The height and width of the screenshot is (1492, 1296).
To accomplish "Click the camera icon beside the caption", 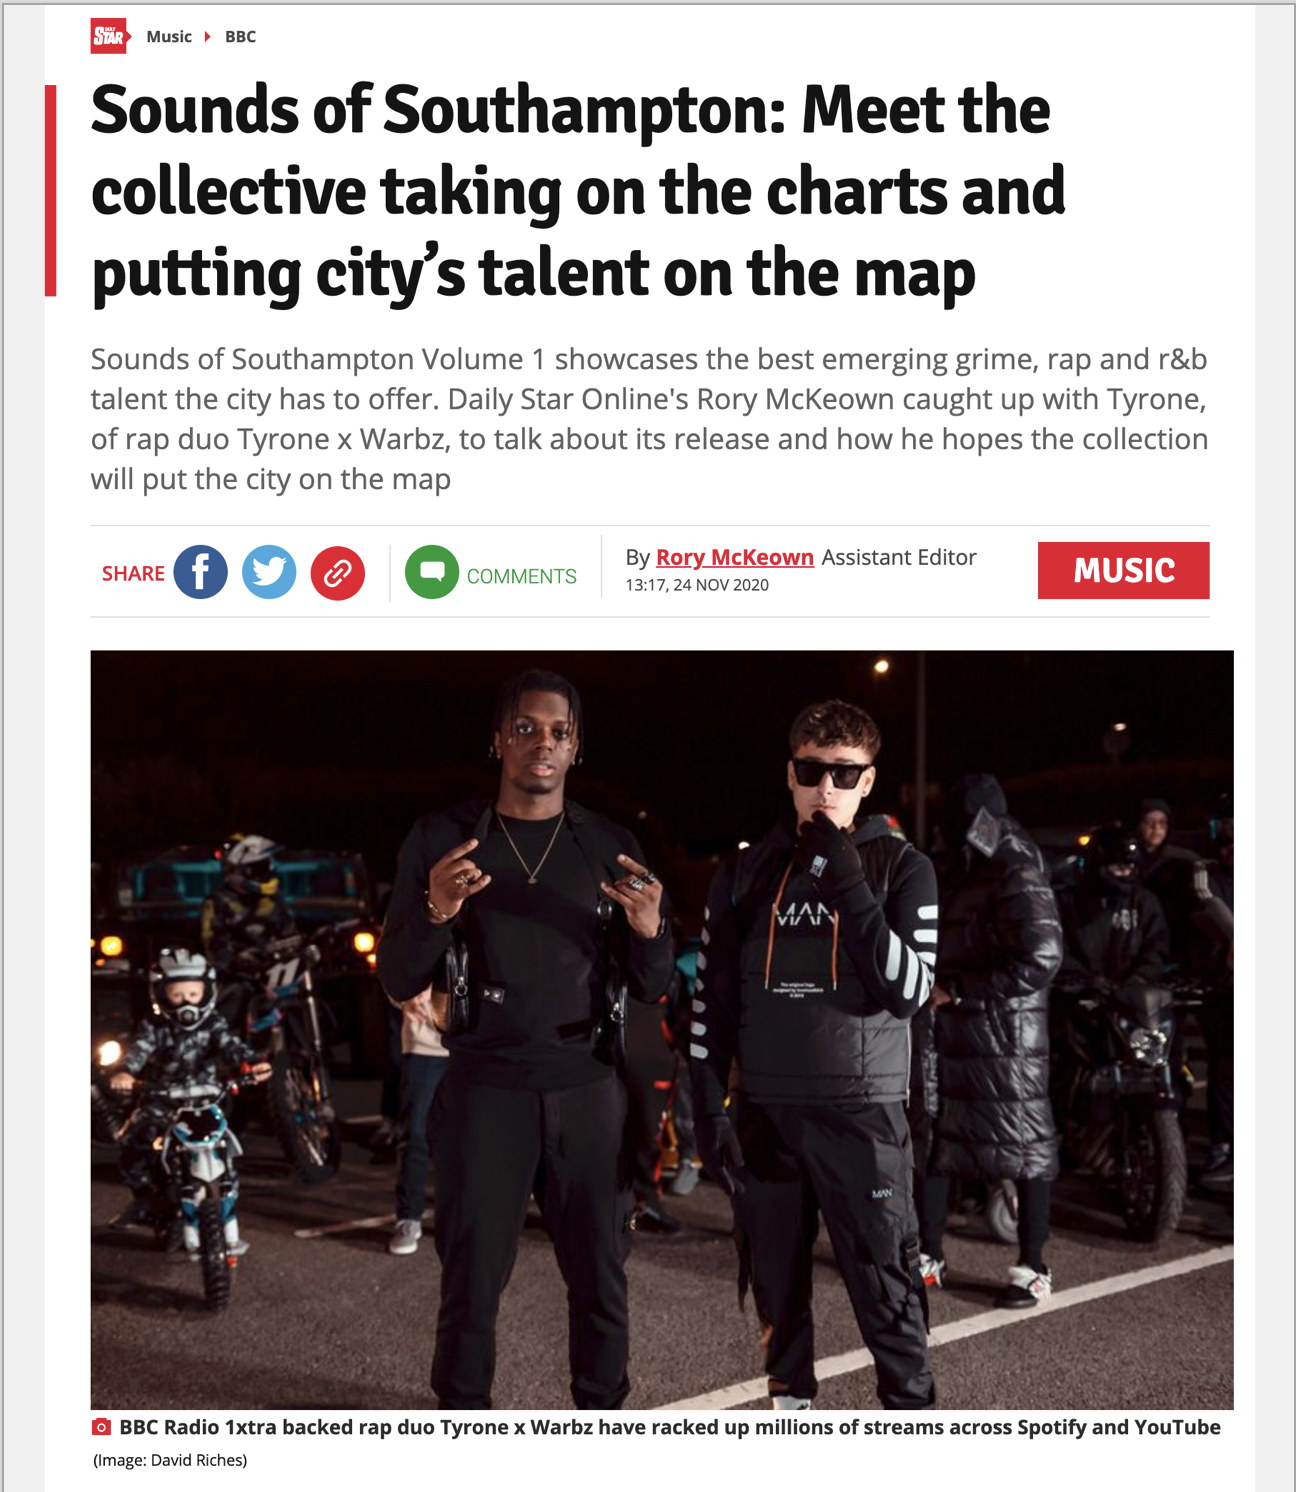I will click(x=101, y=1427).
